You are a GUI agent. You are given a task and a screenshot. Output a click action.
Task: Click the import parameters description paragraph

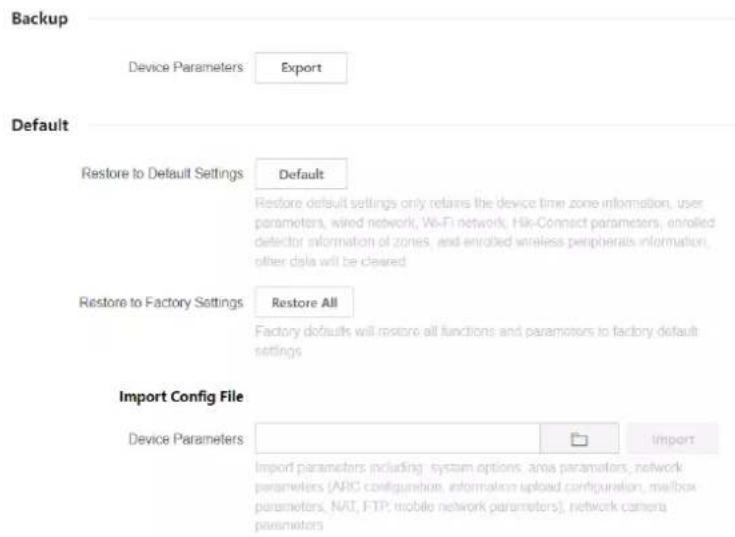pos(475,496)
